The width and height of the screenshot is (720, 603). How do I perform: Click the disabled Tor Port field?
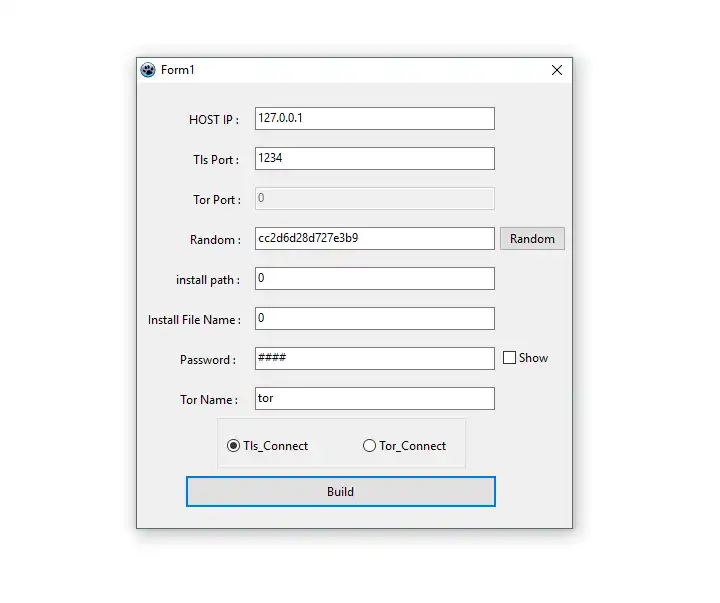coord(374,198)
